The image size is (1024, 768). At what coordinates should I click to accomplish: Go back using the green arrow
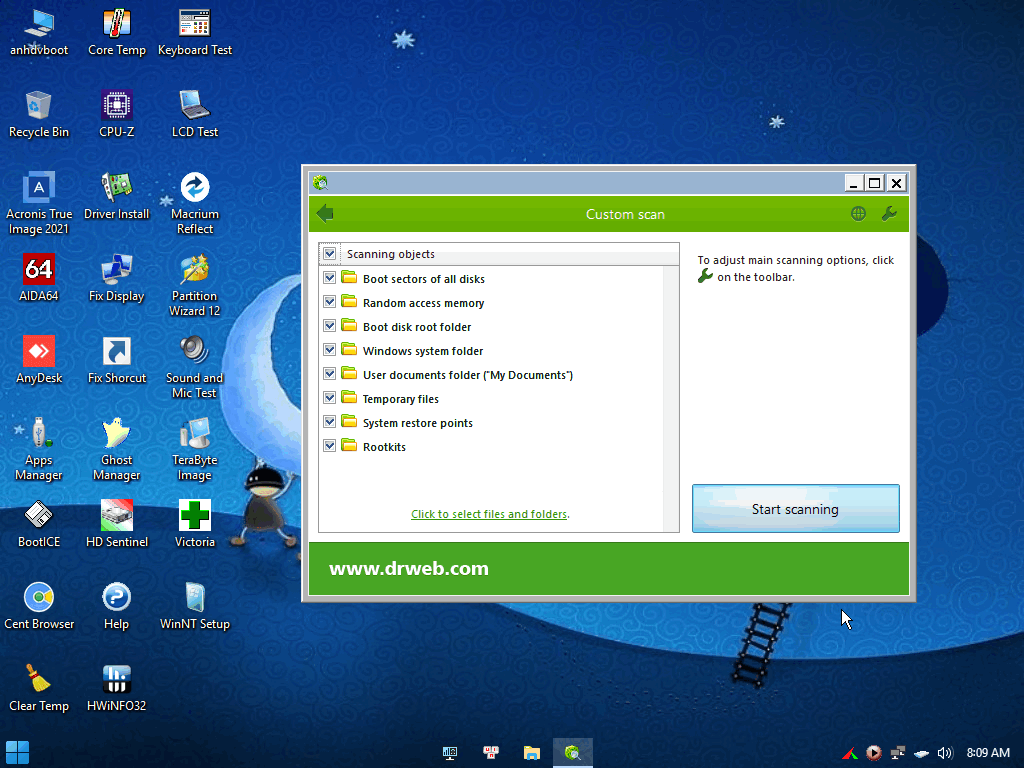[325, 214]
